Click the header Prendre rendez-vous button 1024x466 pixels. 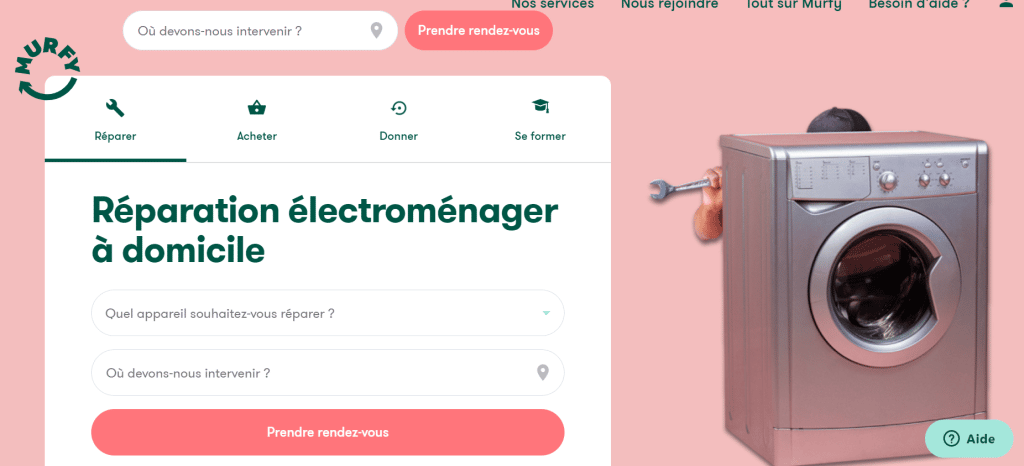click(479, 30)
